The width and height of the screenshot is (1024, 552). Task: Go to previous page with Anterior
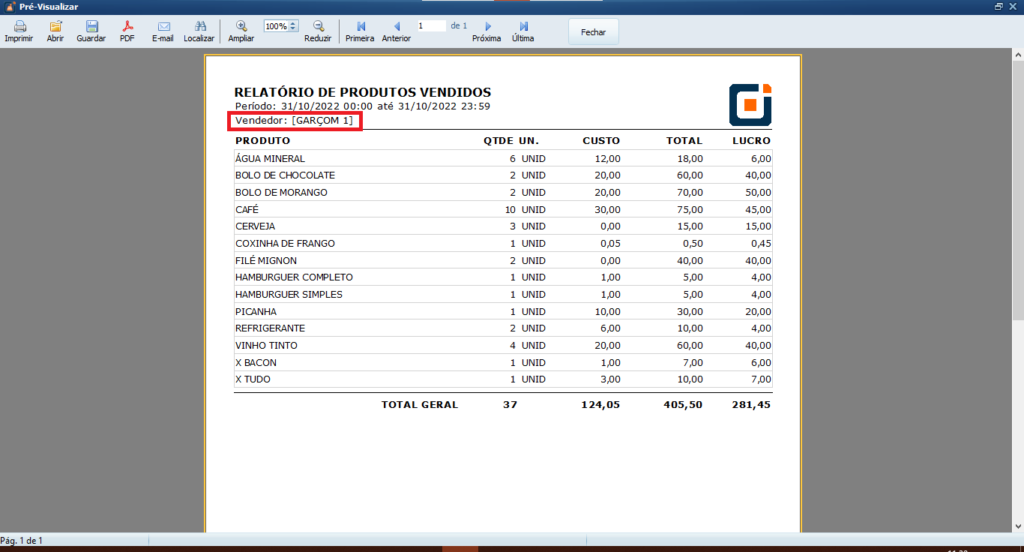pyautogui.click(x=396, y=28)
